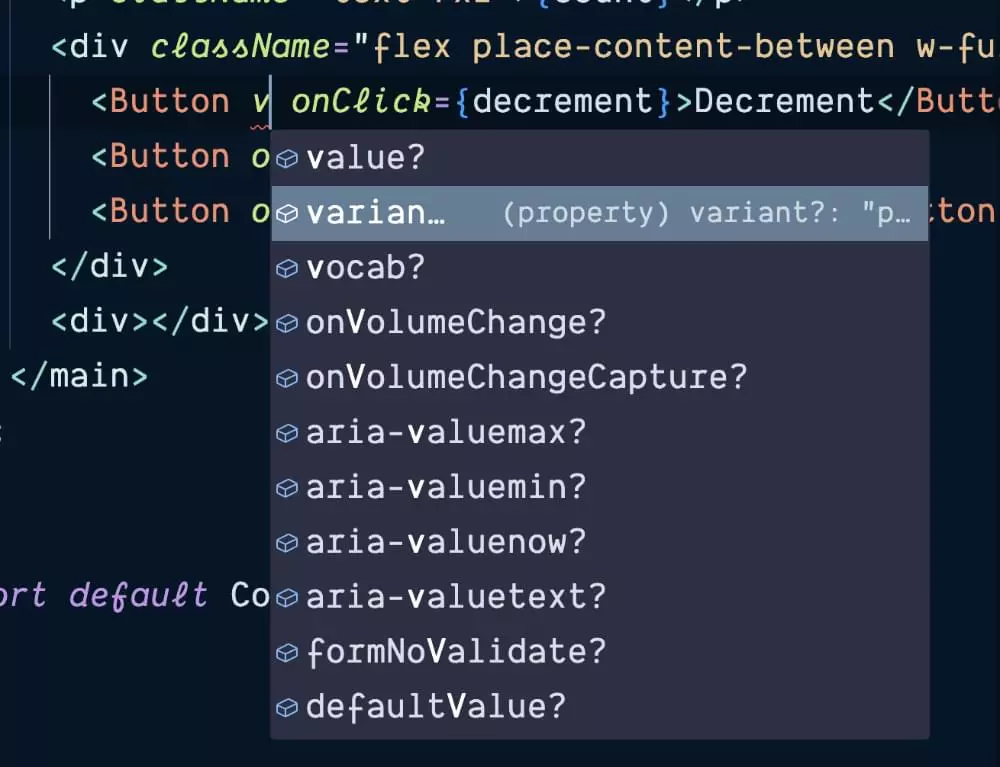The image size is (1000, 767).
Task: Click the className attribute on the div
Action: [240, 47]
